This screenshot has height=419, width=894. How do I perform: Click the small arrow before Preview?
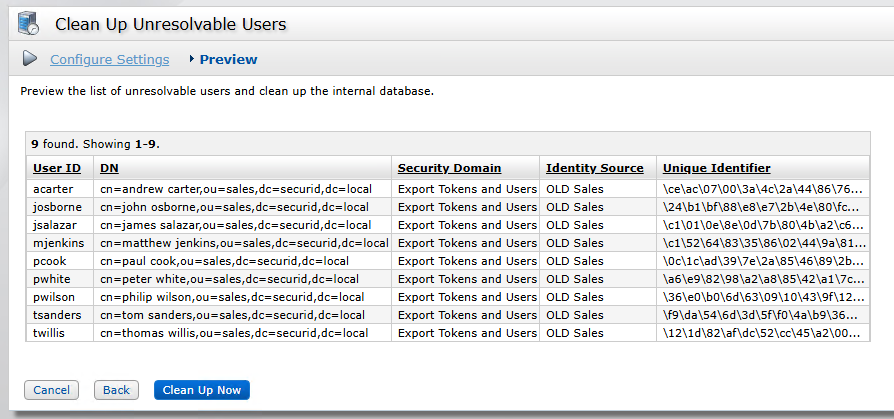point(191,59)
